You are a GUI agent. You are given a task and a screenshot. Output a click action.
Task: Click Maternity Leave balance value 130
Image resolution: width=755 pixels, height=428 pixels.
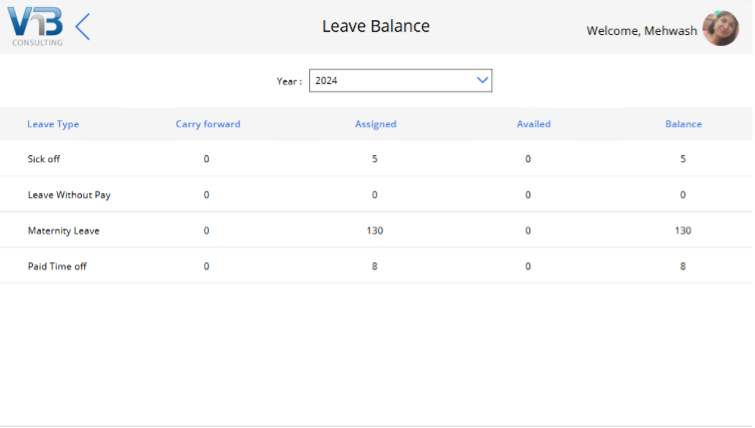click(x=683, y=231)
